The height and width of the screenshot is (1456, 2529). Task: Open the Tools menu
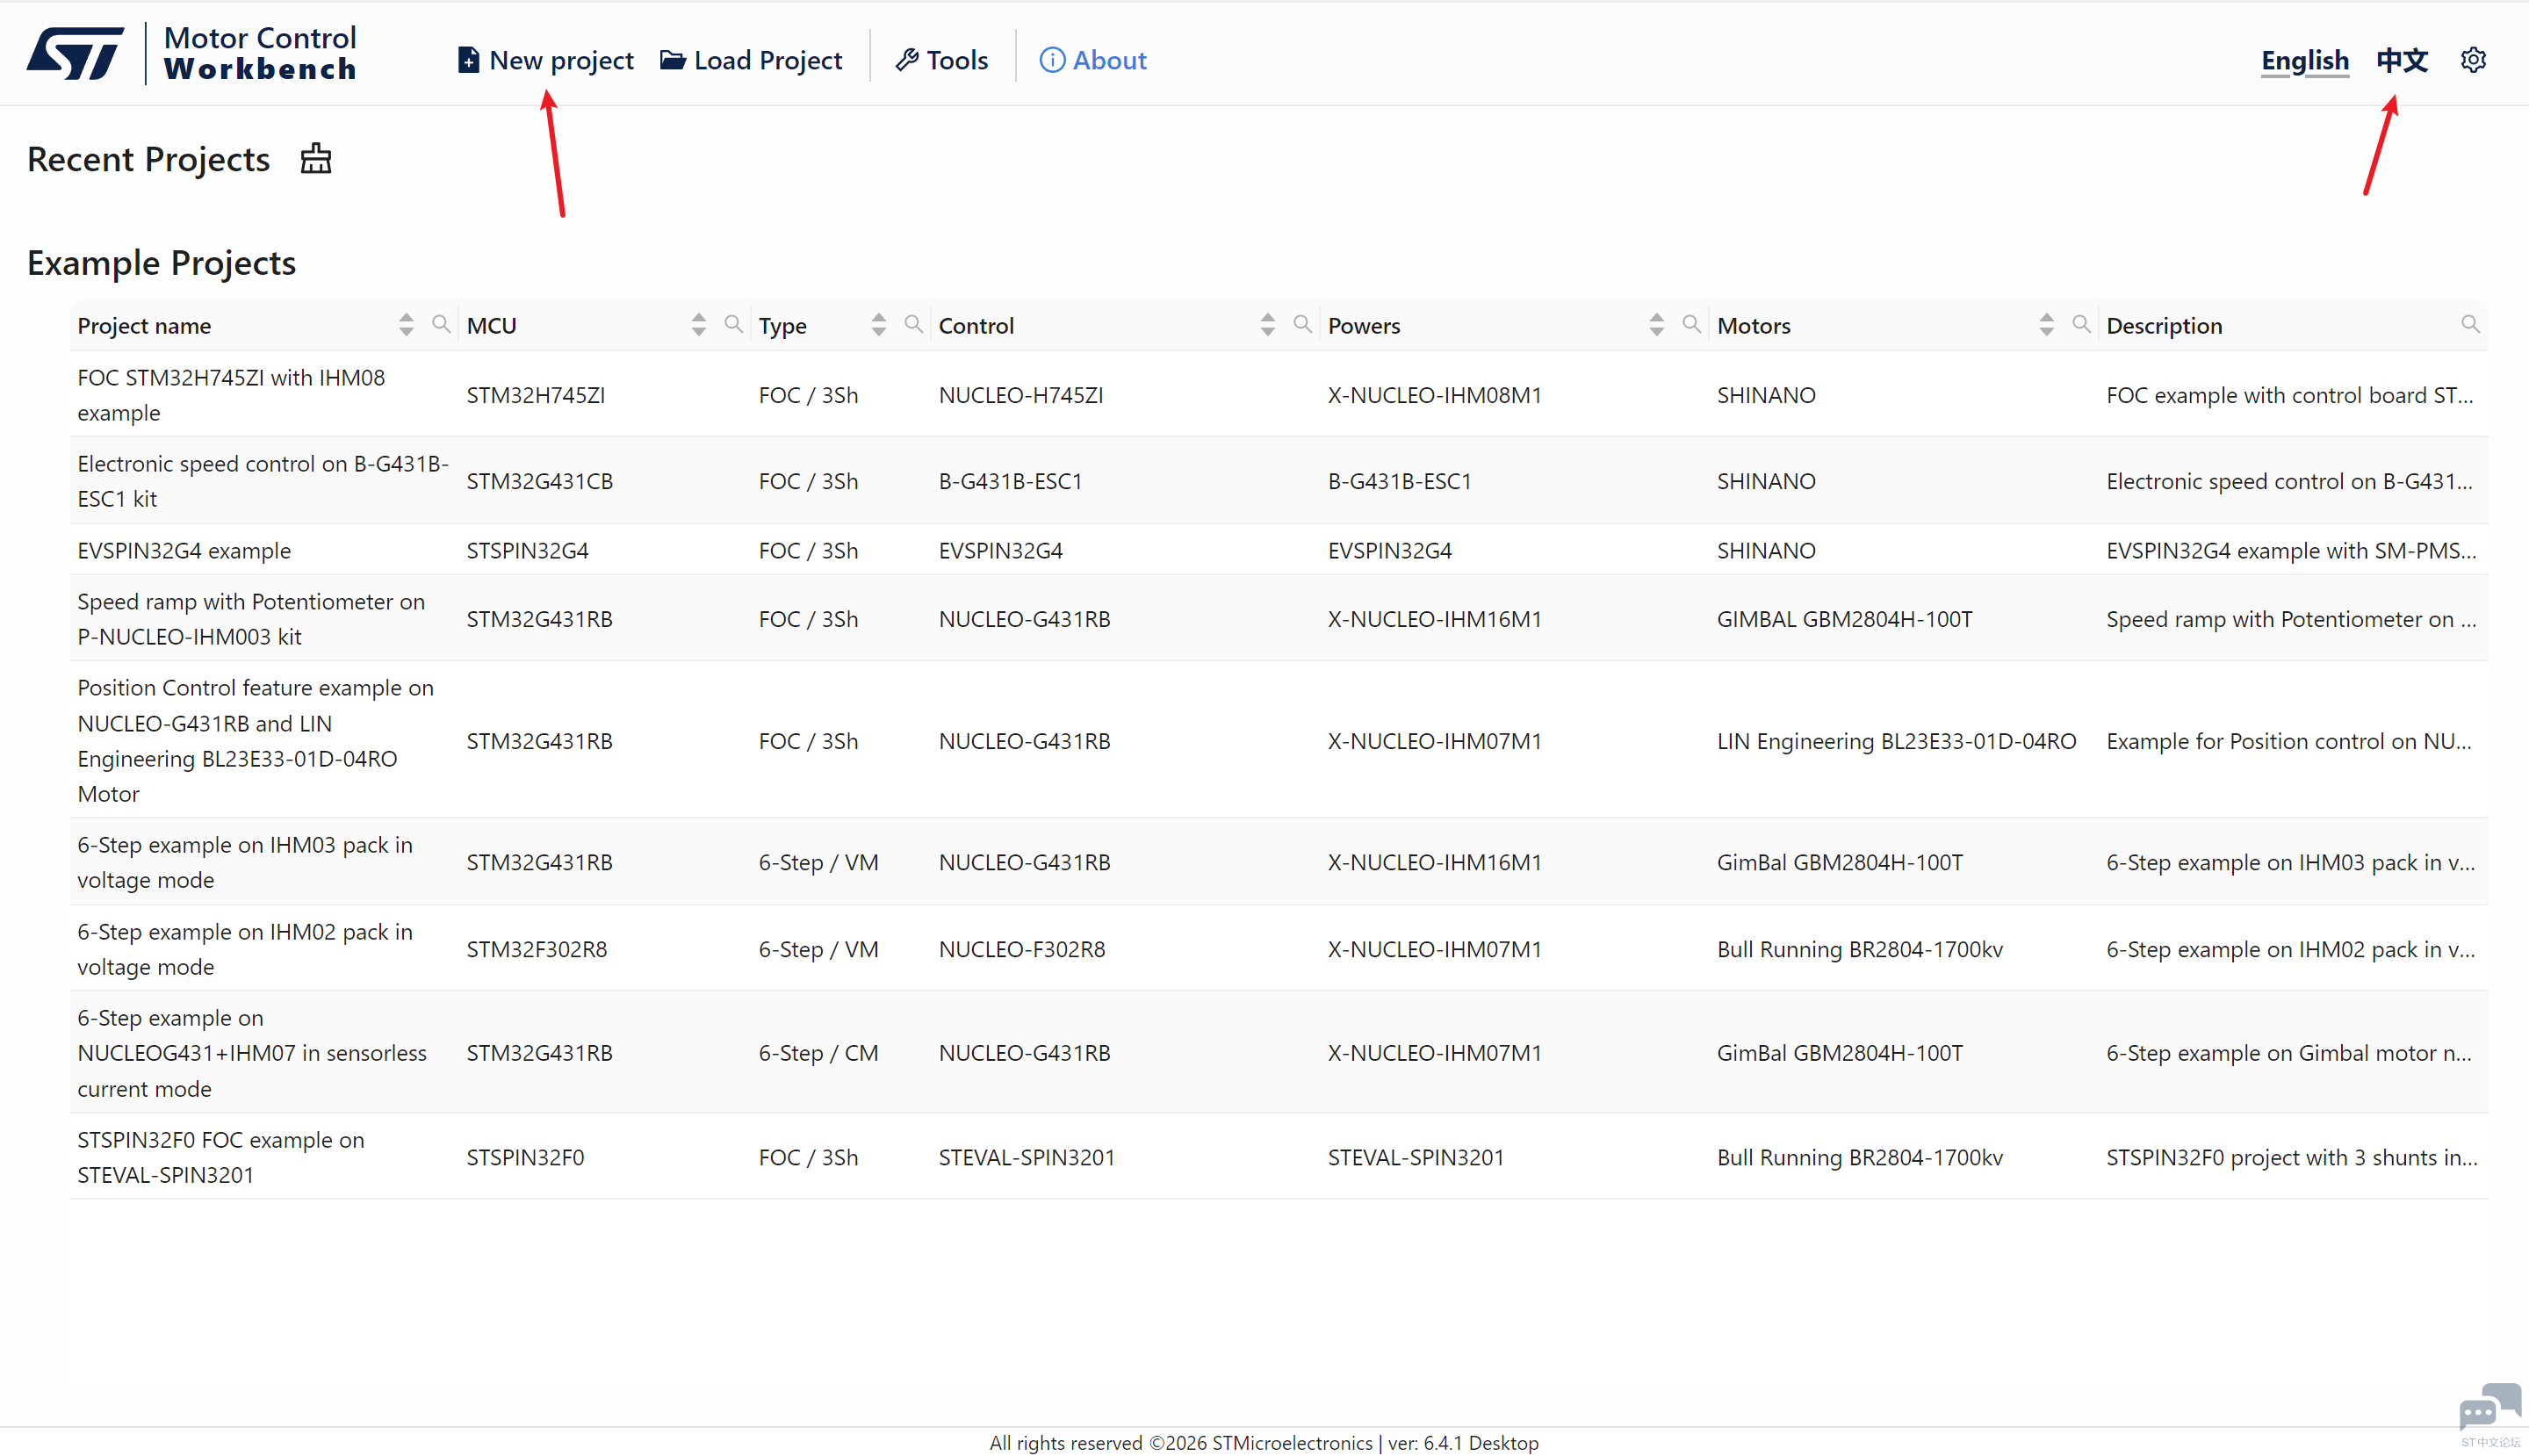[942, 60]
